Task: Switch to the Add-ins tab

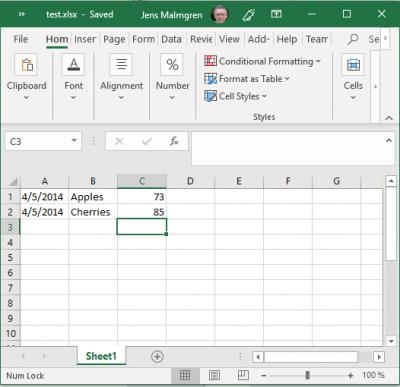Action: click(259, 39)
